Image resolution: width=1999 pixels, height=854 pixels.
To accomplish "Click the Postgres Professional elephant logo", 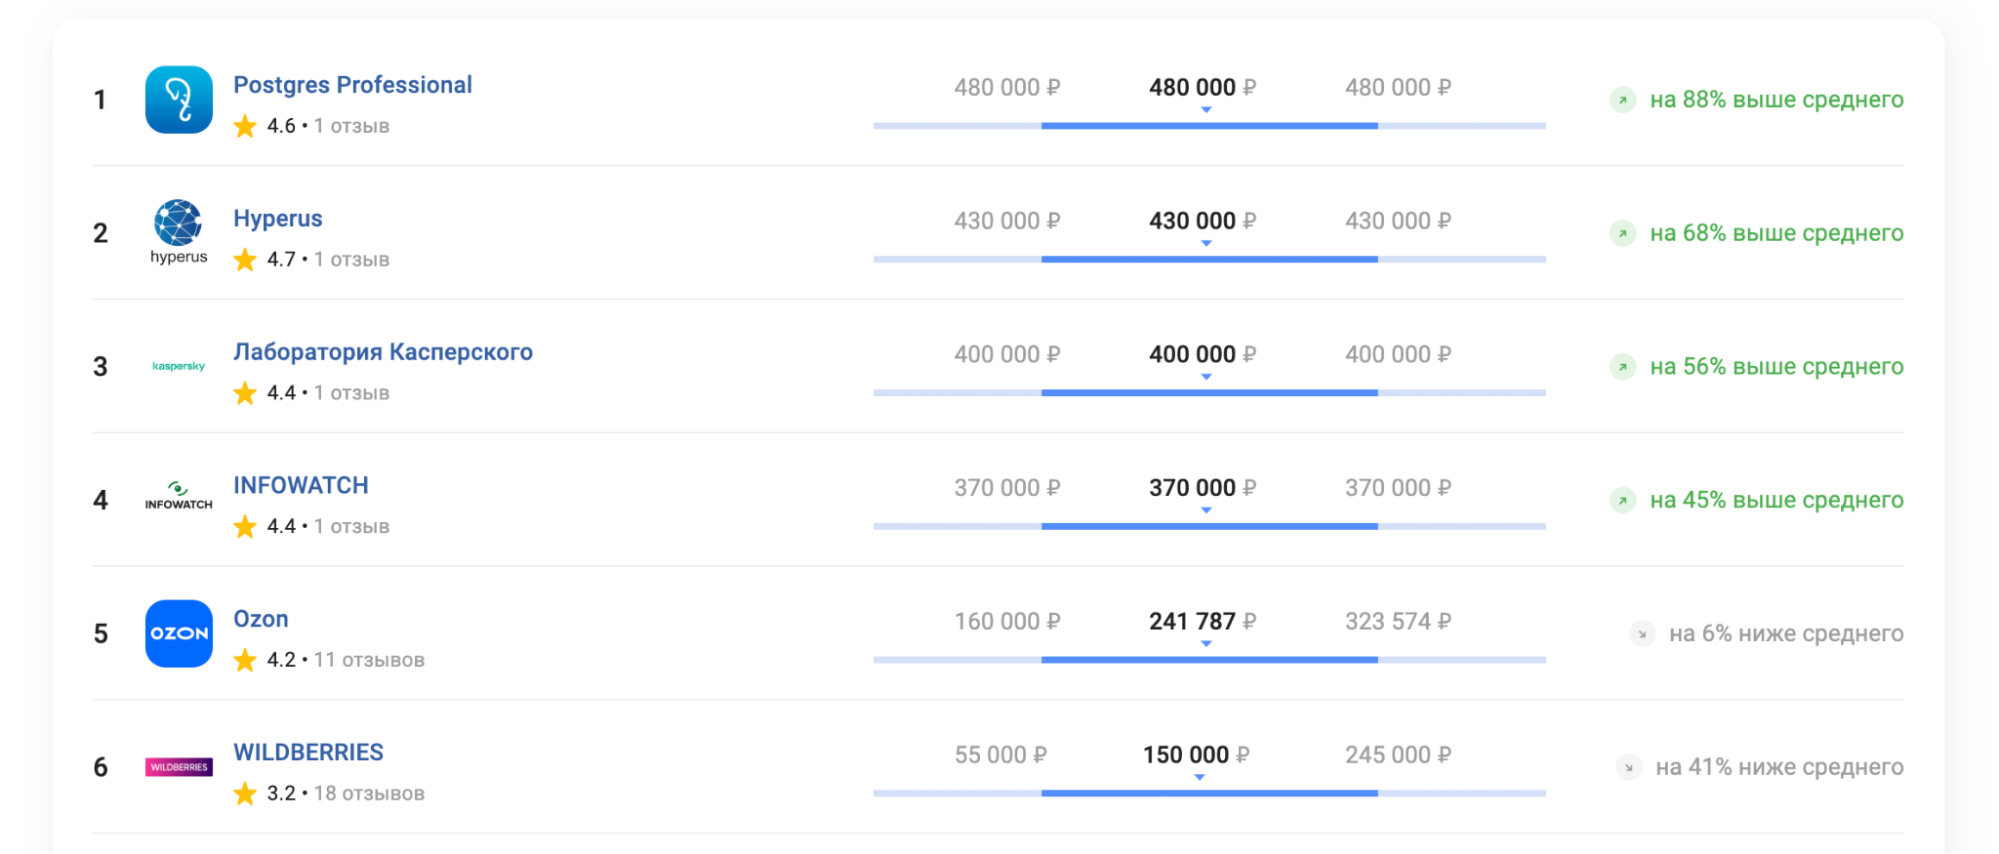I will pyautogui.click(x=179, y=100).
